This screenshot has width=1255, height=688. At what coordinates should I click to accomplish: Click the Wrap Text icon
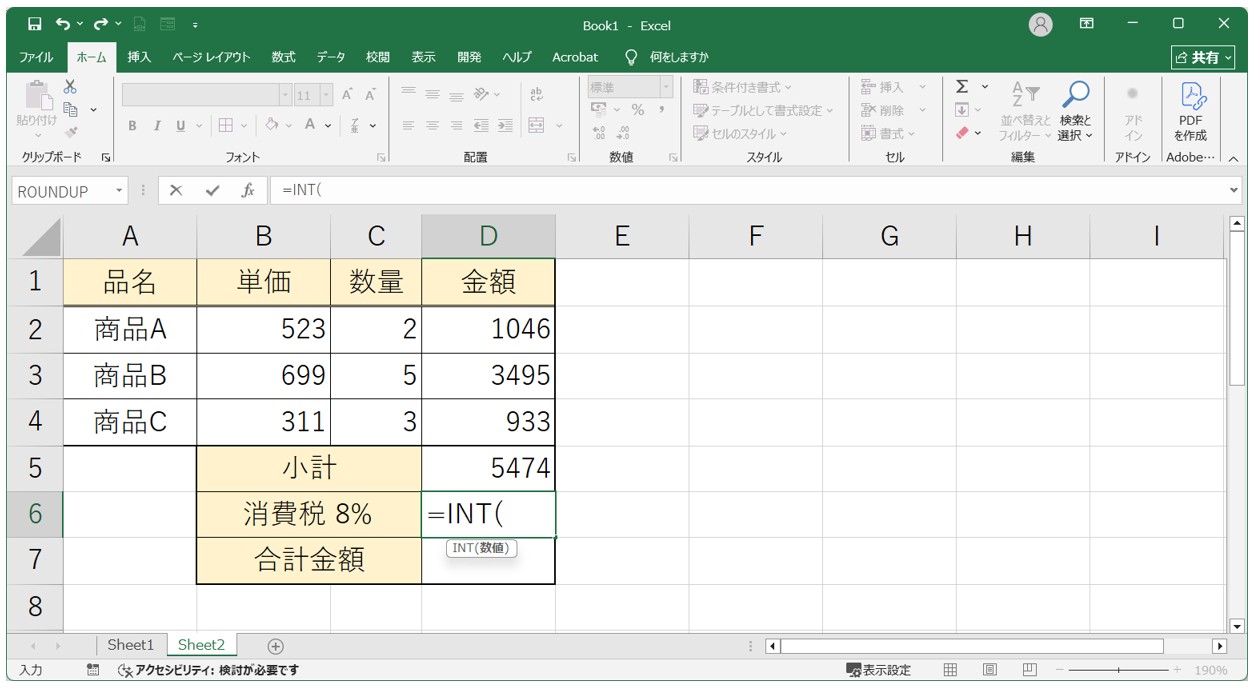click(536, 95)
